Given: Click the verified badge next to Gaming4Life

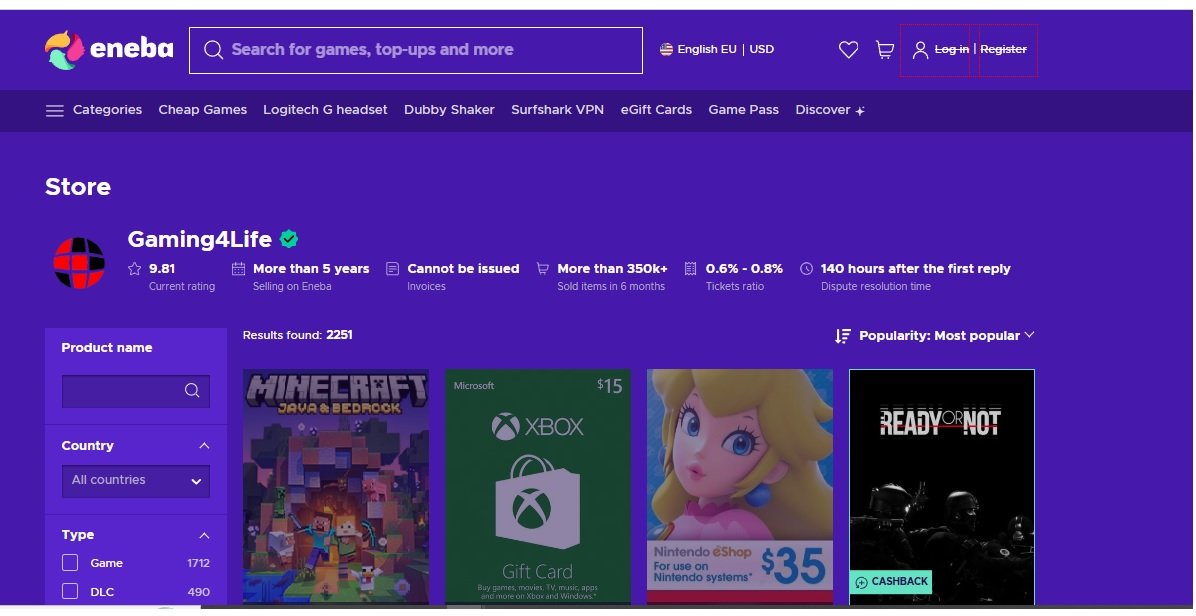Looking at the screenshot, I should coord(288,239).
